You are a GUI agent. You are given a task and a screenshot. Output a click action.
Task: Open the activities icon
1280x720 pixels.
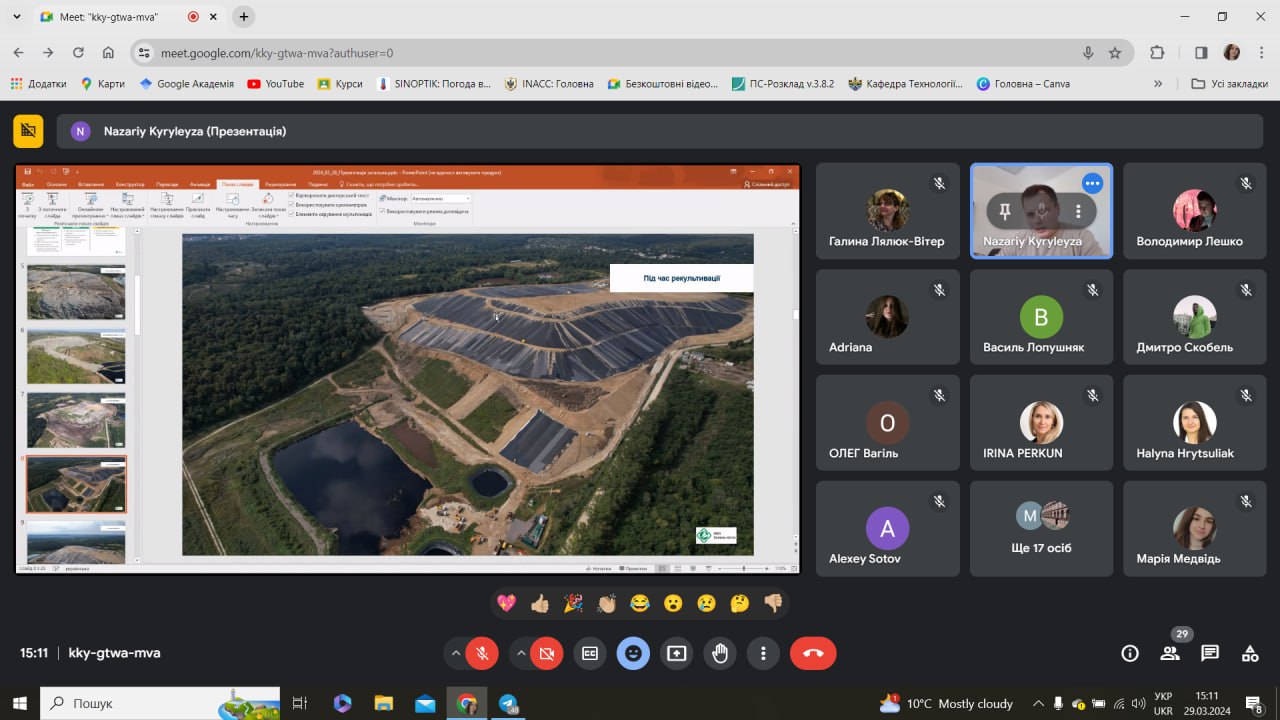(1250, 653)
